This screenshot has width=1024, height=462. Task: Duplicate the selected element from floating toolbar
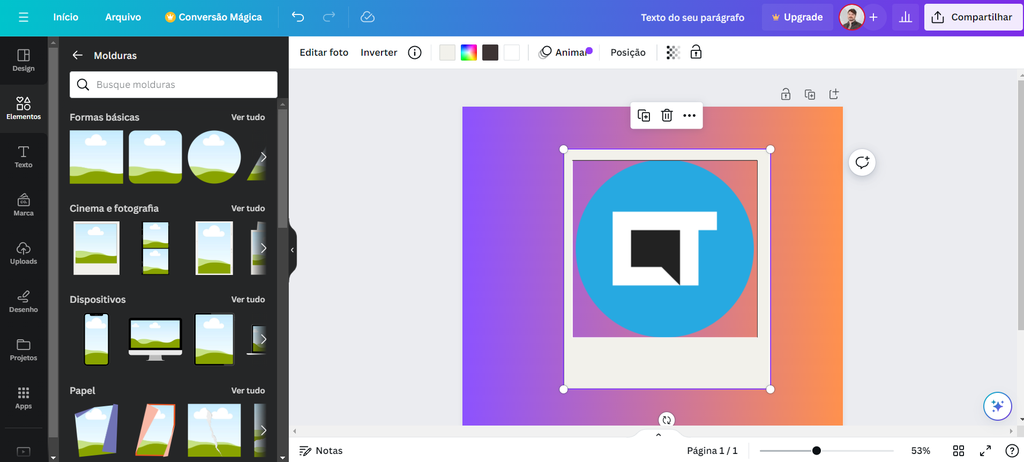point(644,116)
